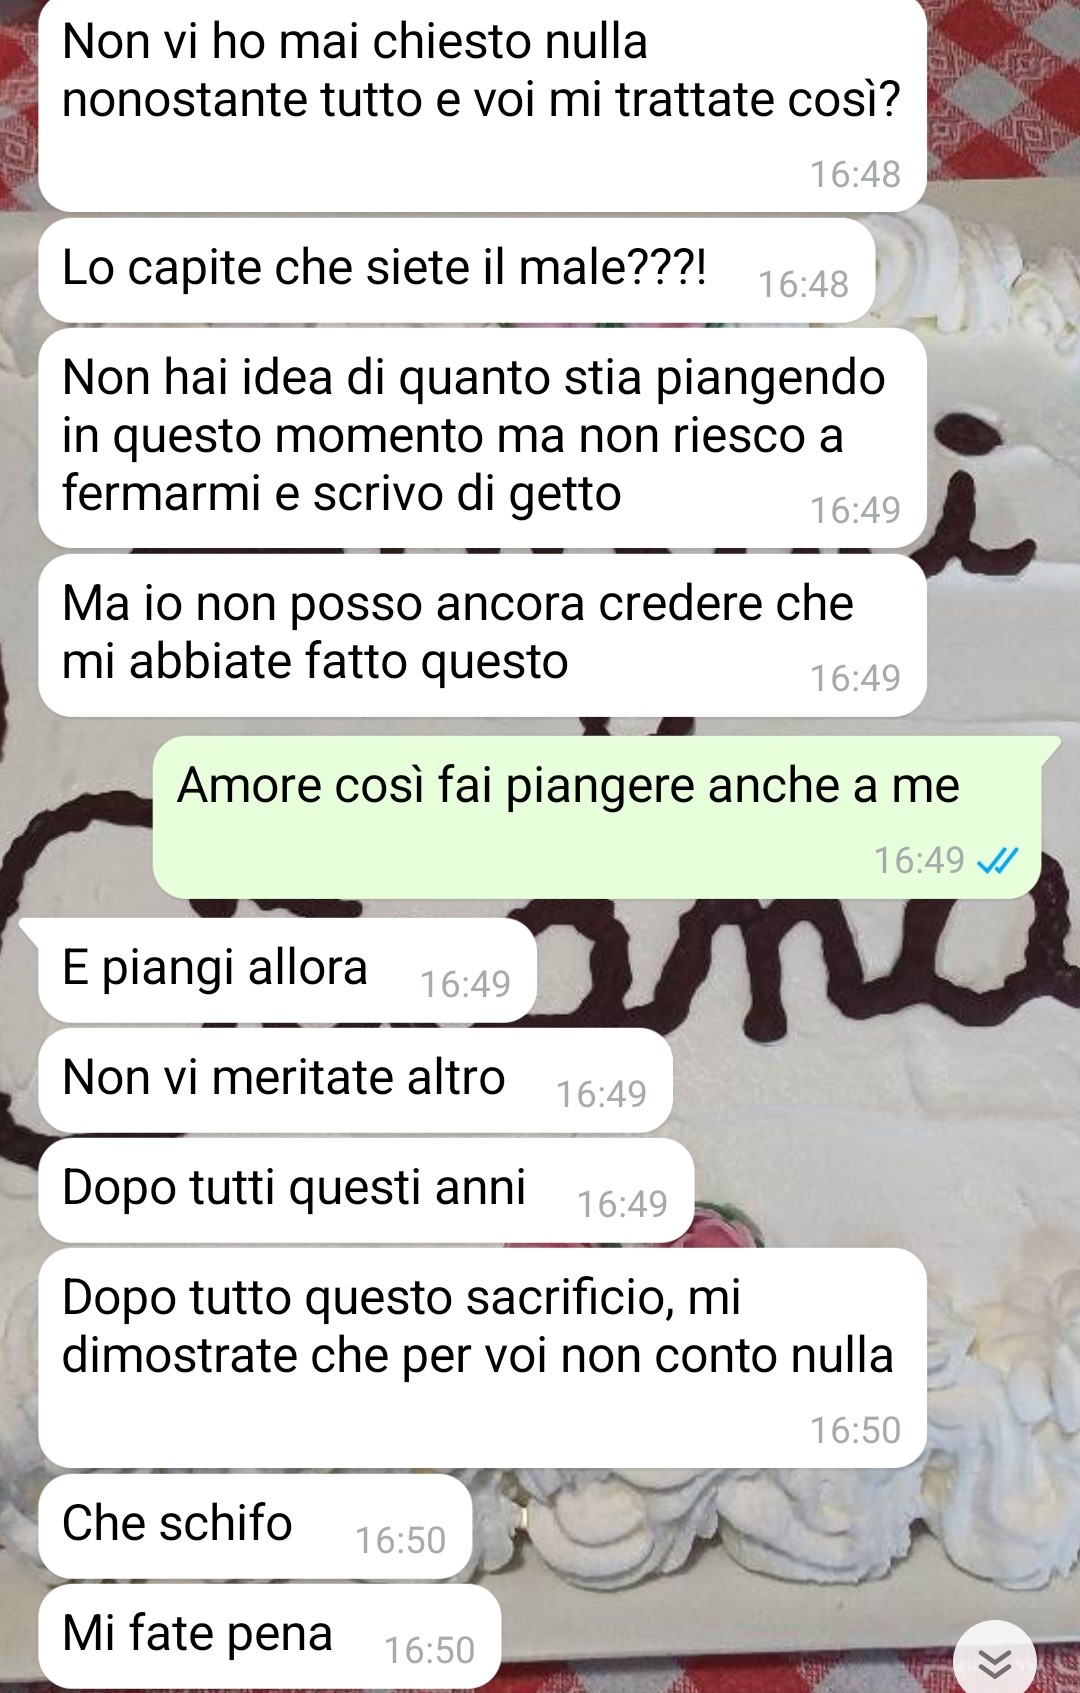Tap the 16:49 timestamp beside 'Dopo tutti questi anni'

click(622, 1204)
